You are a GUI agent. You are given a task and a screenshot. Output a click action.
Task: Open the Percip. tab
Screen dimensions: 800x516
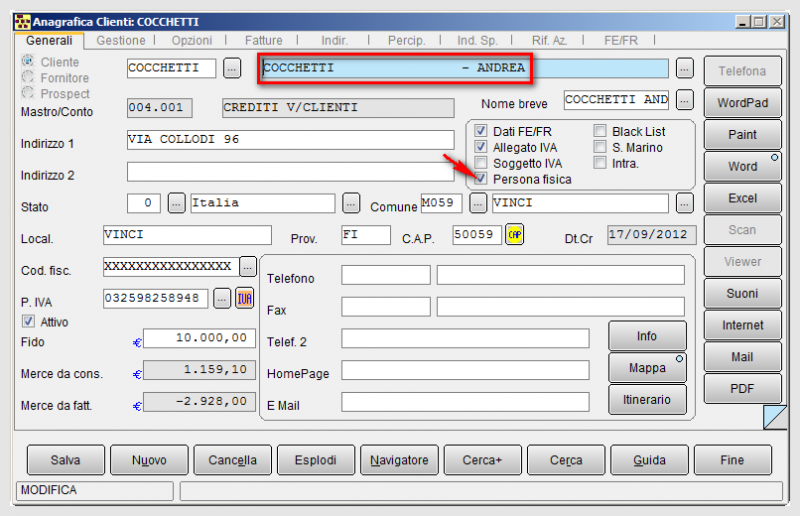tap(406, 40)
